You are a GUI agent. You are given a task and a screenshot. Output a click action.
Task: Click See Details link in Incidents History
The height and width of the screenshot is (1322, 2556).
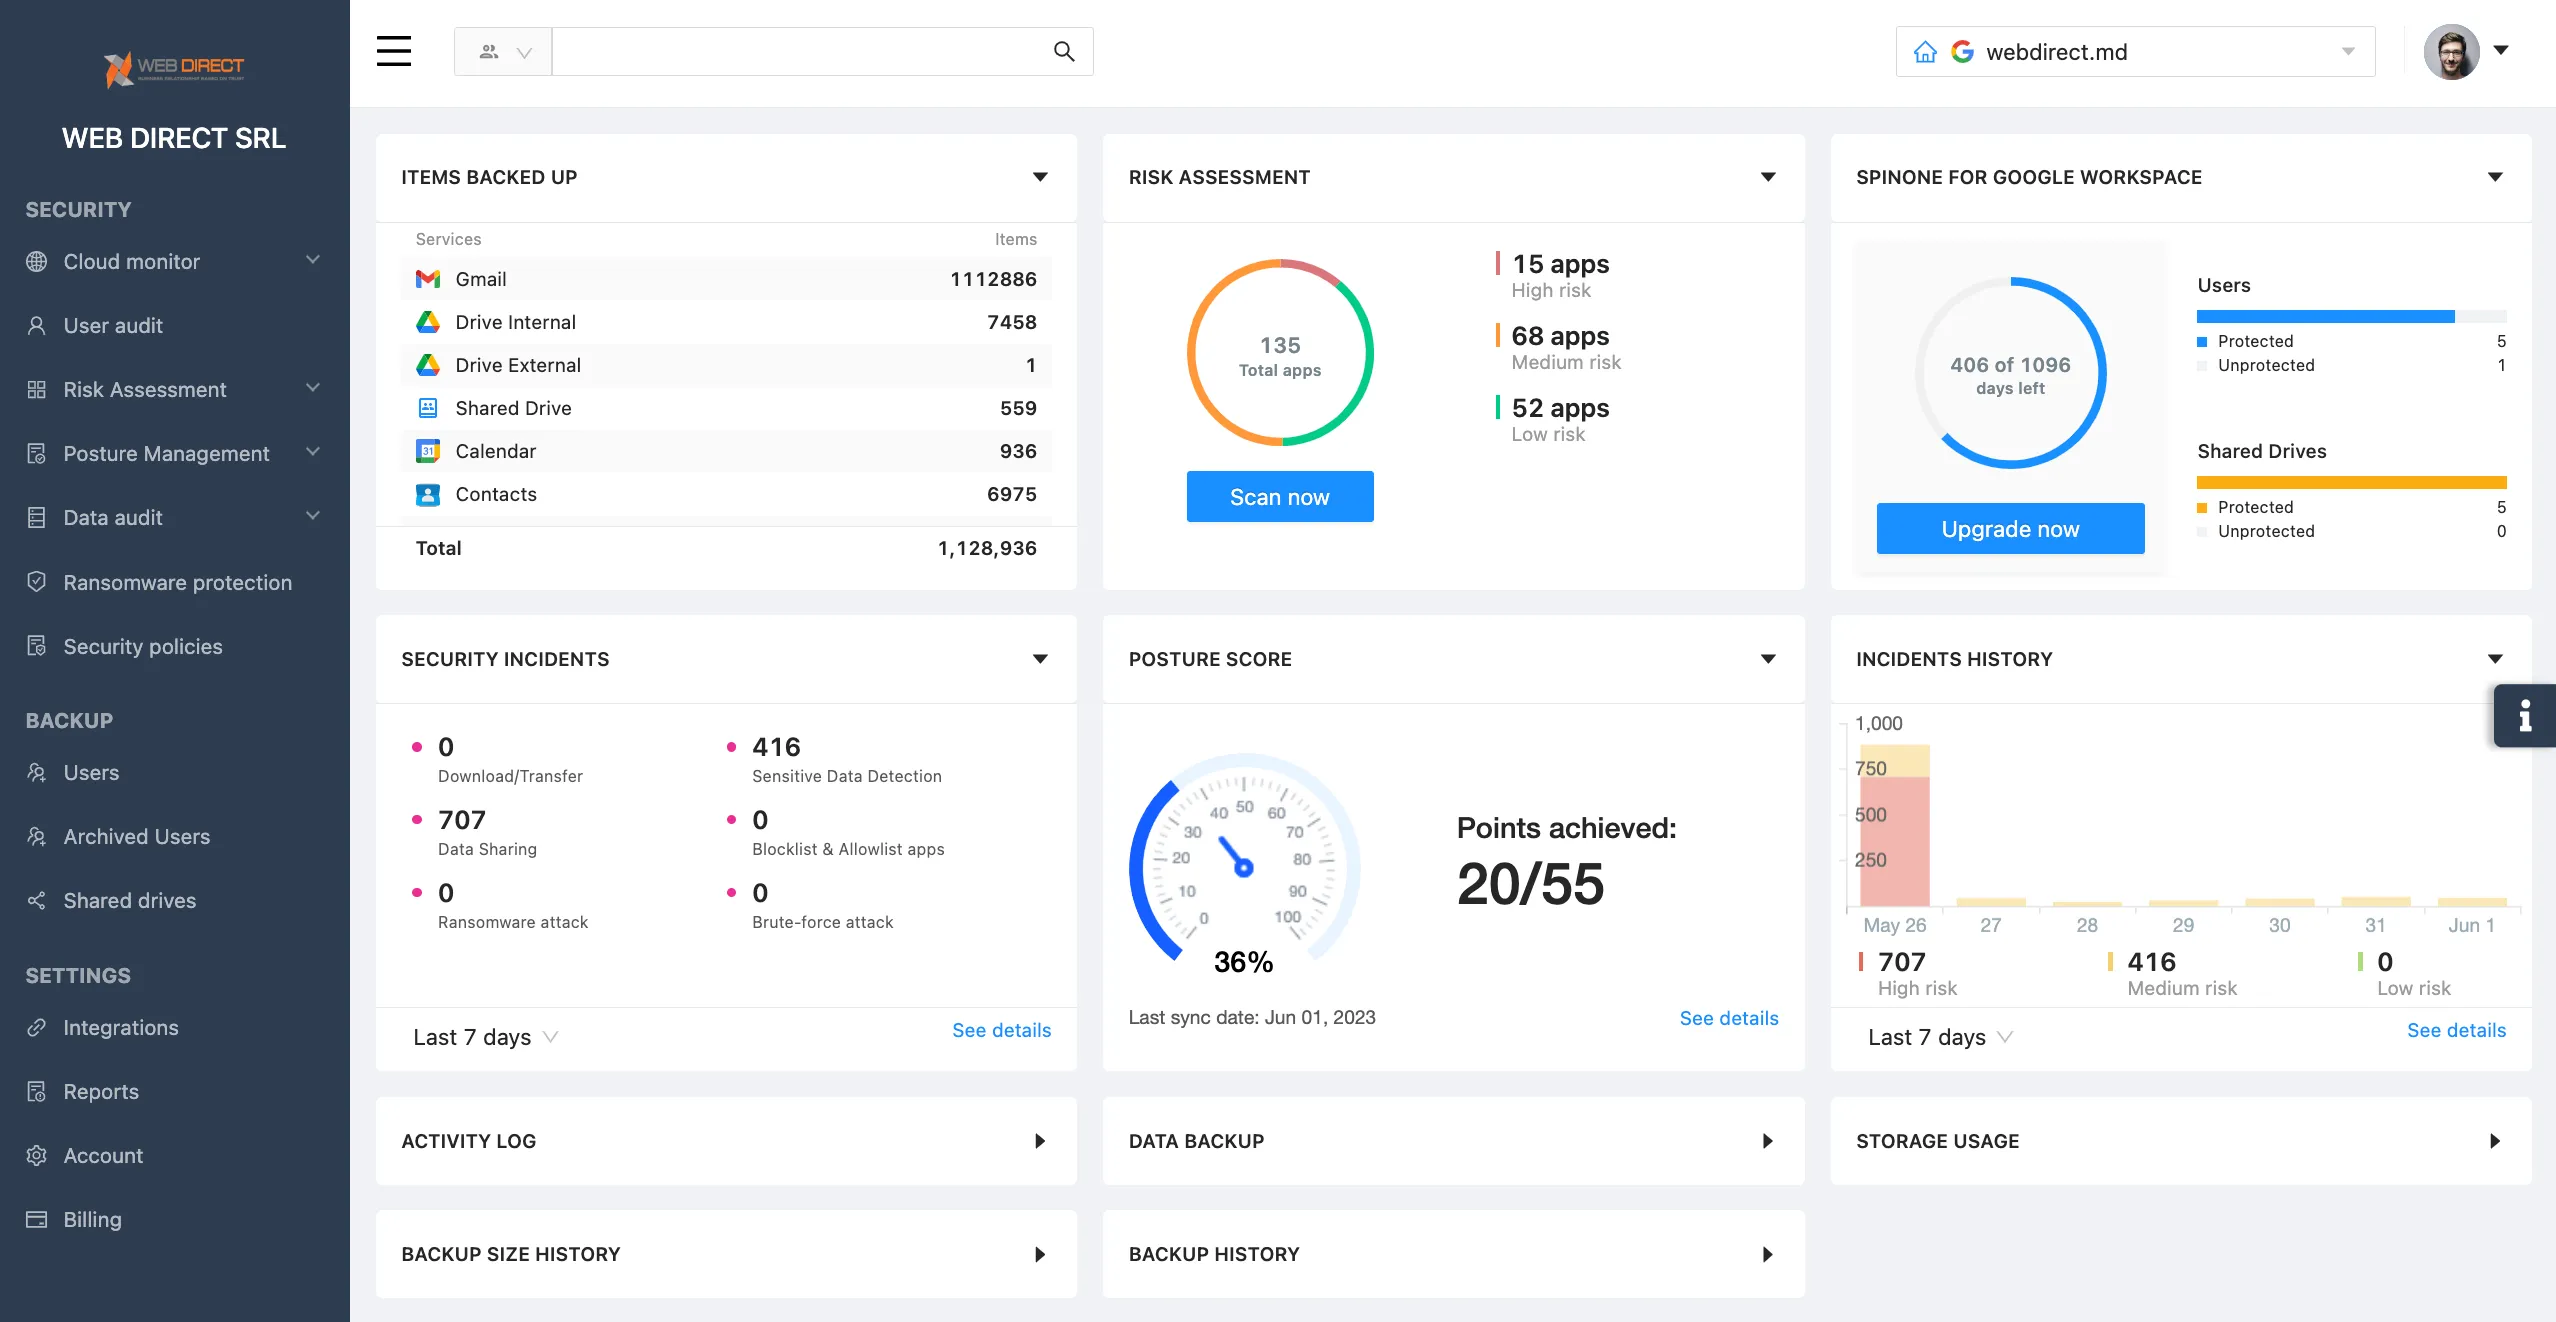2457,1029
